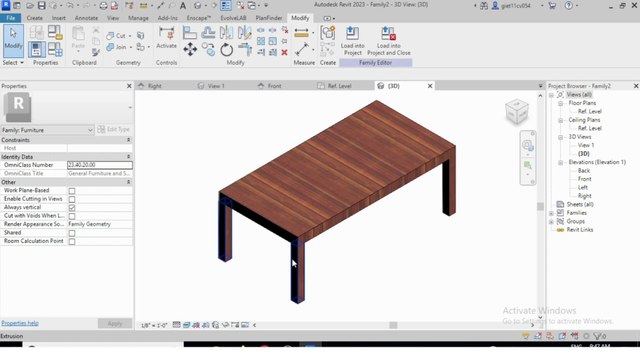Switch to the Annotate ribbon tab

pyautogui.click(x=86, y=18)
